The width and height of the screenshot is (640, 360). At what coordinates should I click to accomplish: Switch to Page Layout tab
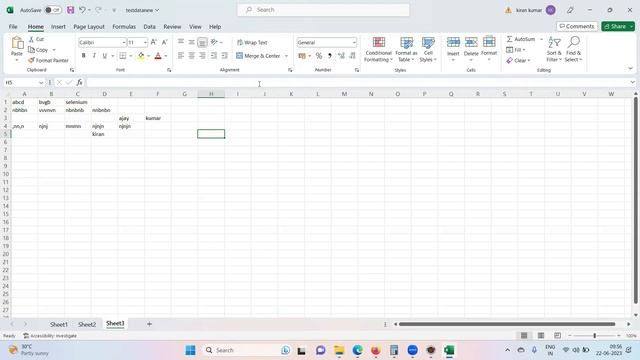89,27
